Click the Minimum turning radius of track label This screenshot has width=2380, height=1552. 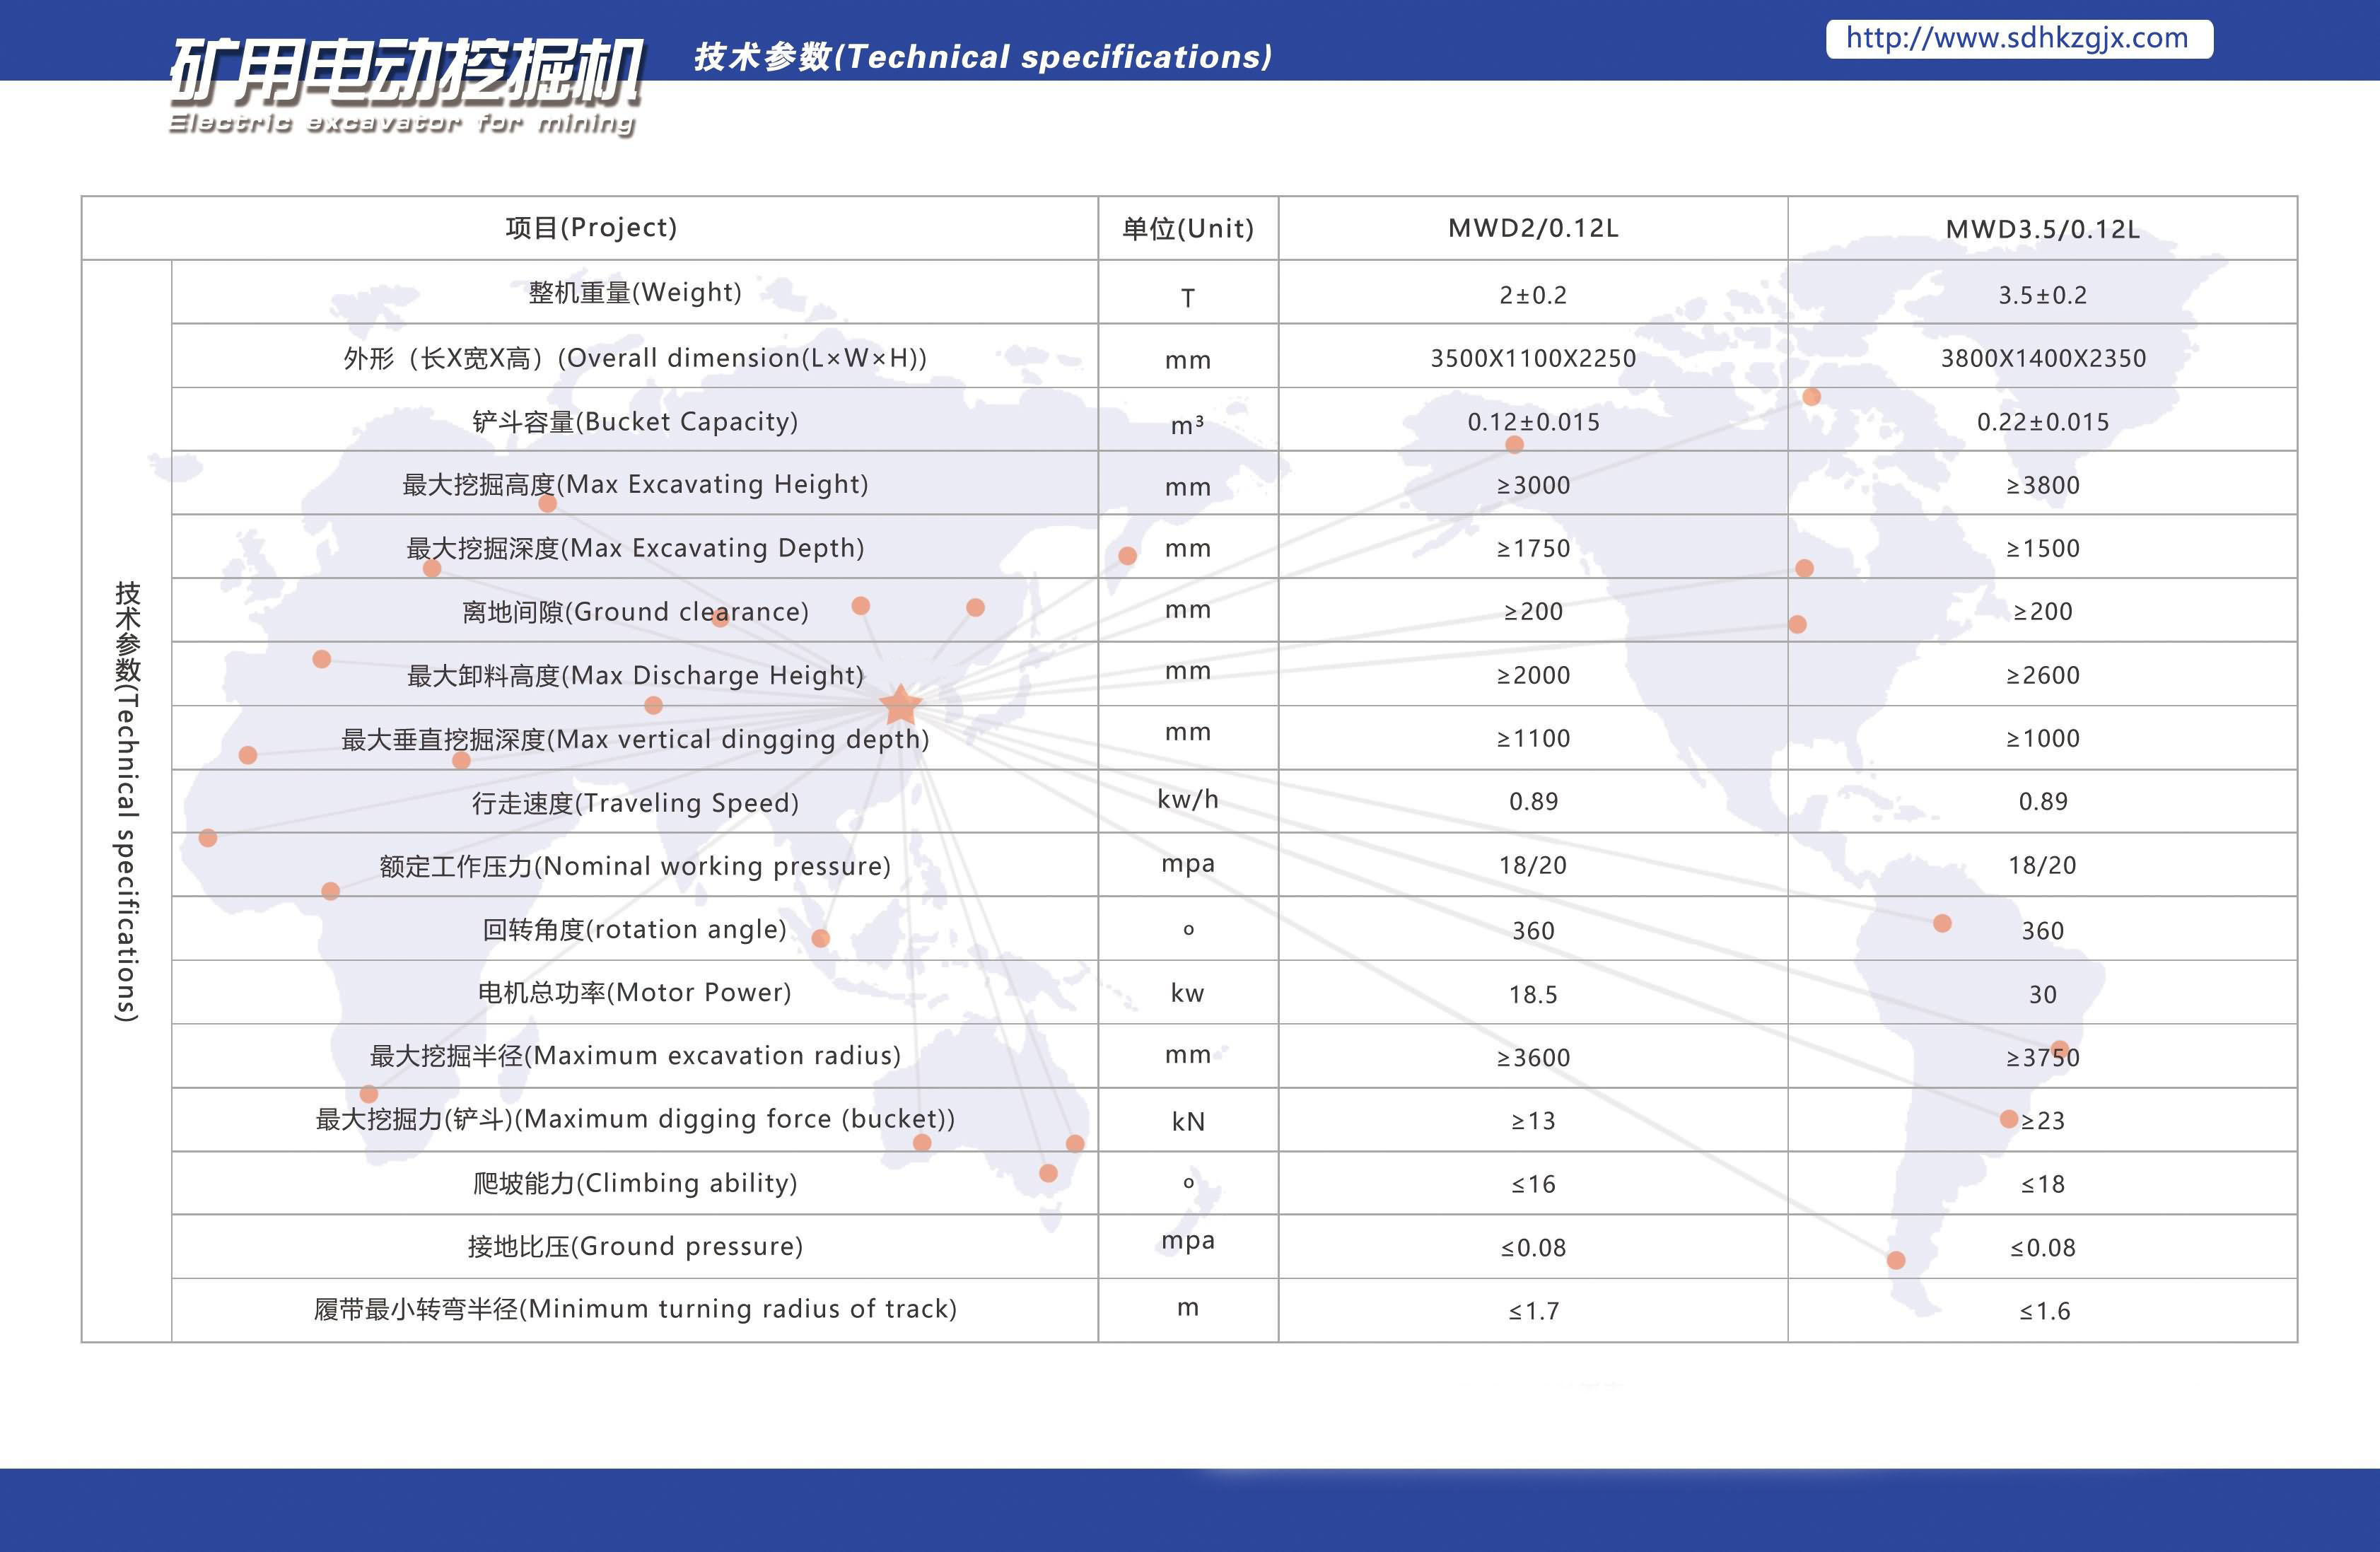[635, 1309]
